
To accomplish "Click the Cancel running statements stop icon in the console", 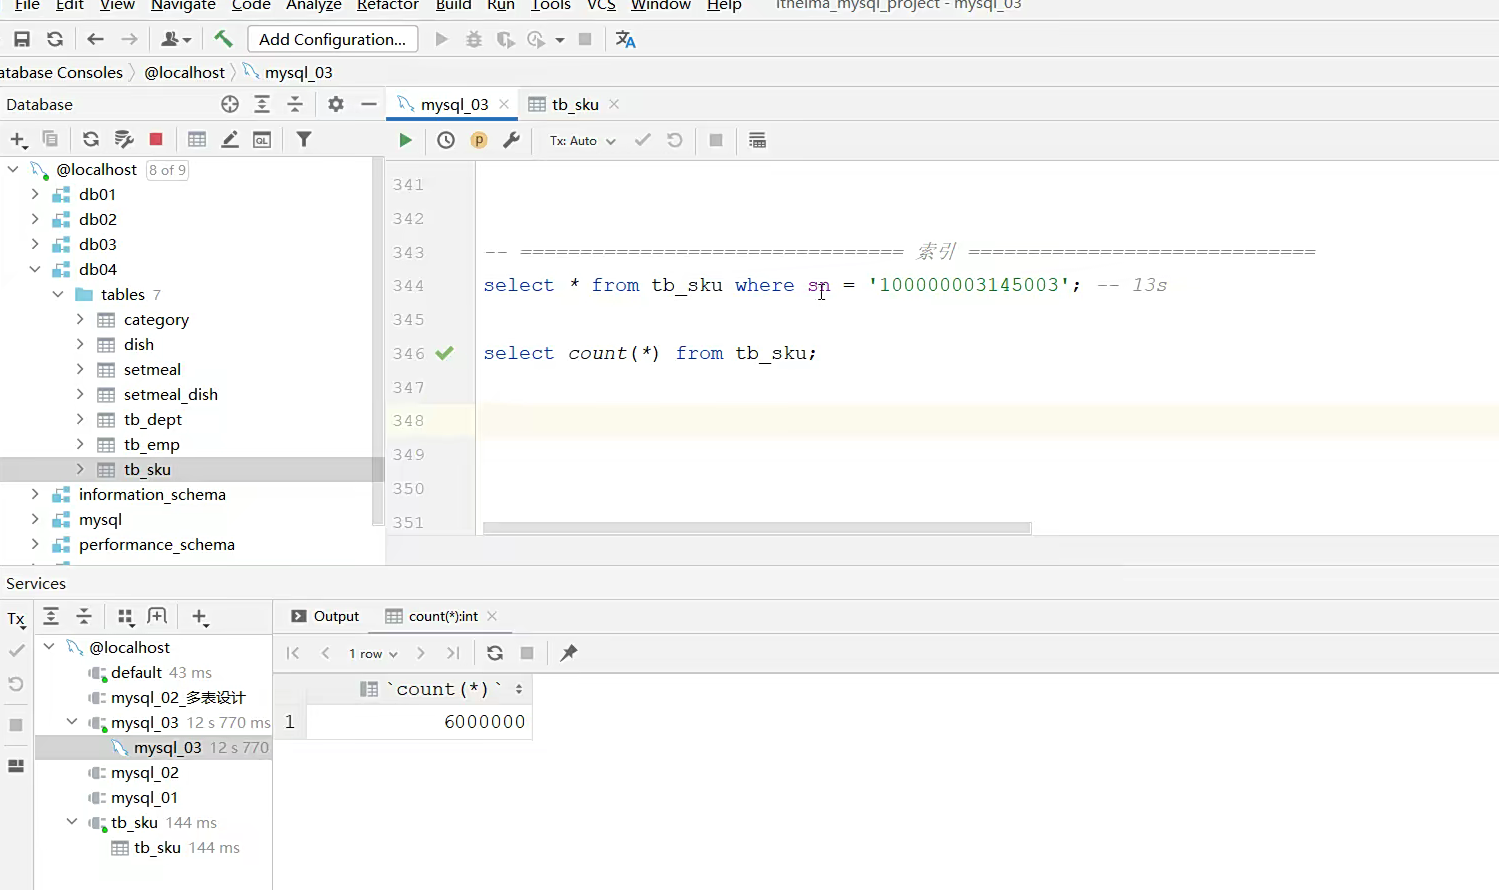I will tap(716, 140).
